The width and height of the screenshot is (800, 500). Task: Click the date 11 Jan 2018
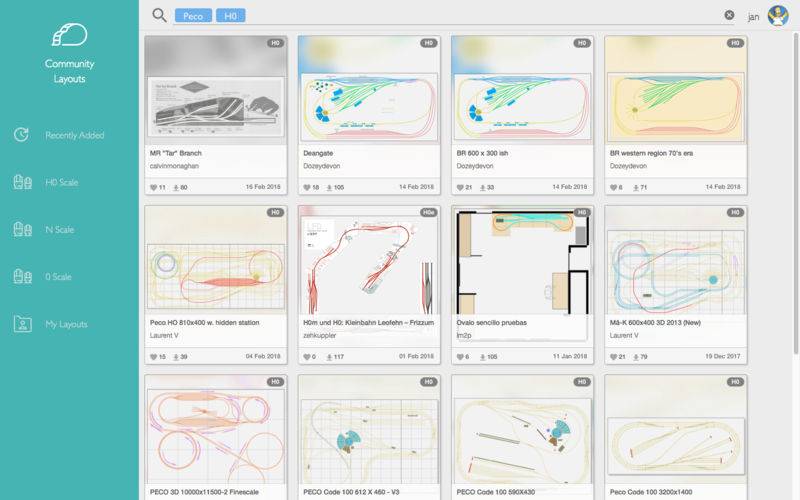pyautogui.click(x=569, y=356)
